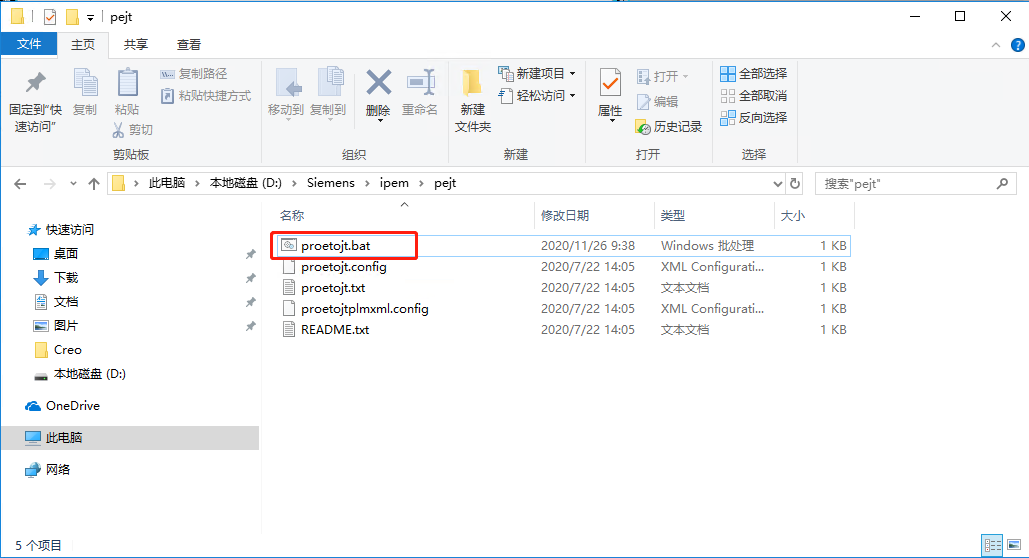Screen dimensions: 1029x558
Task: Click ipem in address path
Action: pyautogui.click(x=394, y=183)
